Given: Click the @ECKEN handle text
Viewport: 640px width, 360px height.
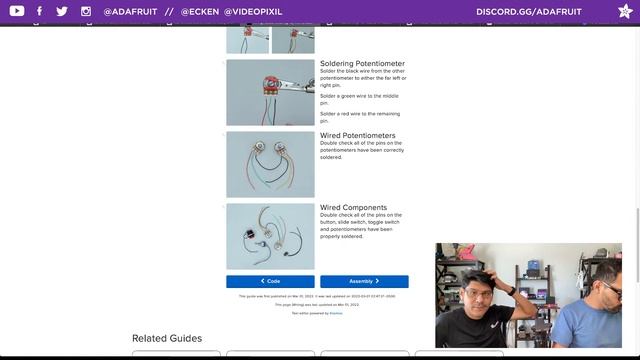Looking at the screenshot, I should (x=200, y=12).
